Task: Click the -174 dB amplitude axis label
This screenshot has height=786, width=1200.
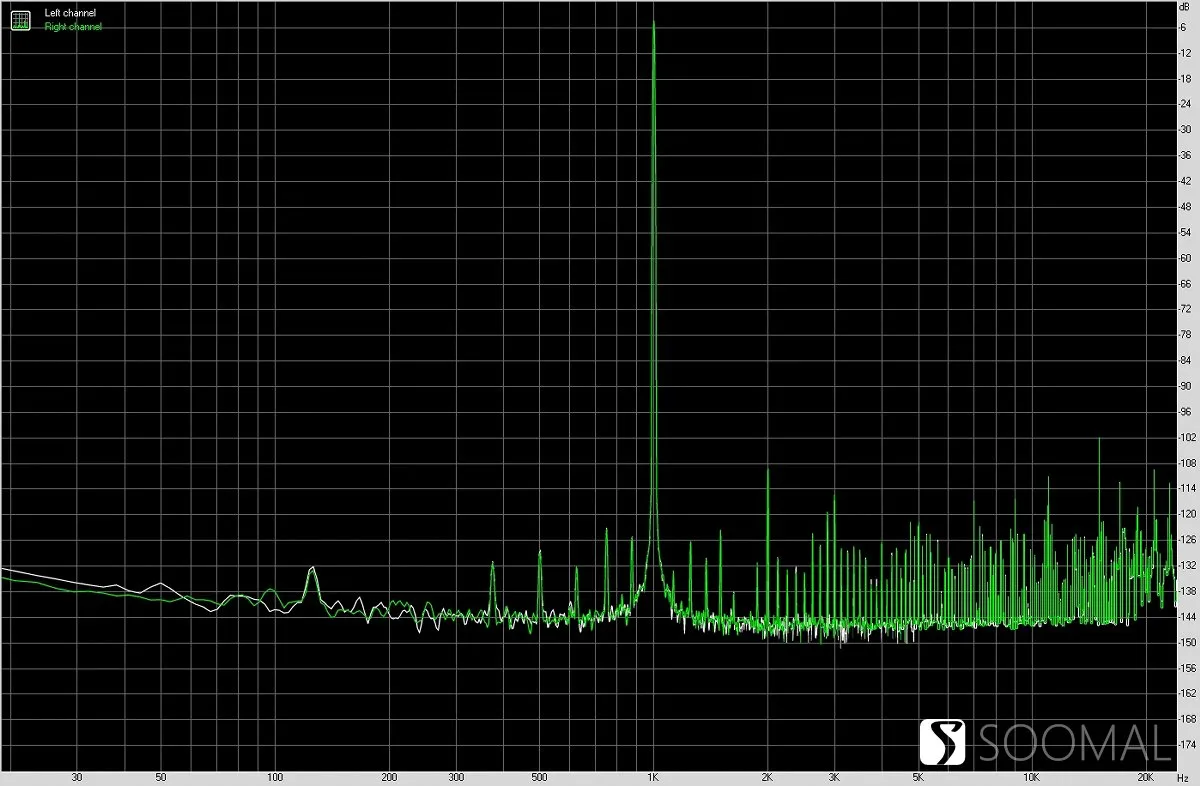Action: pos(1187,745)
